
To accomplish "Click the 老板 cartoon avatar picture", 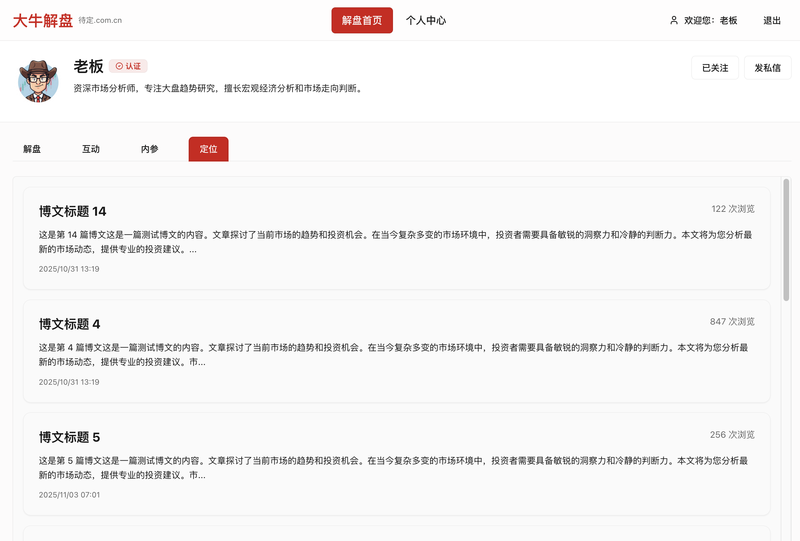I will coord(39,81).
